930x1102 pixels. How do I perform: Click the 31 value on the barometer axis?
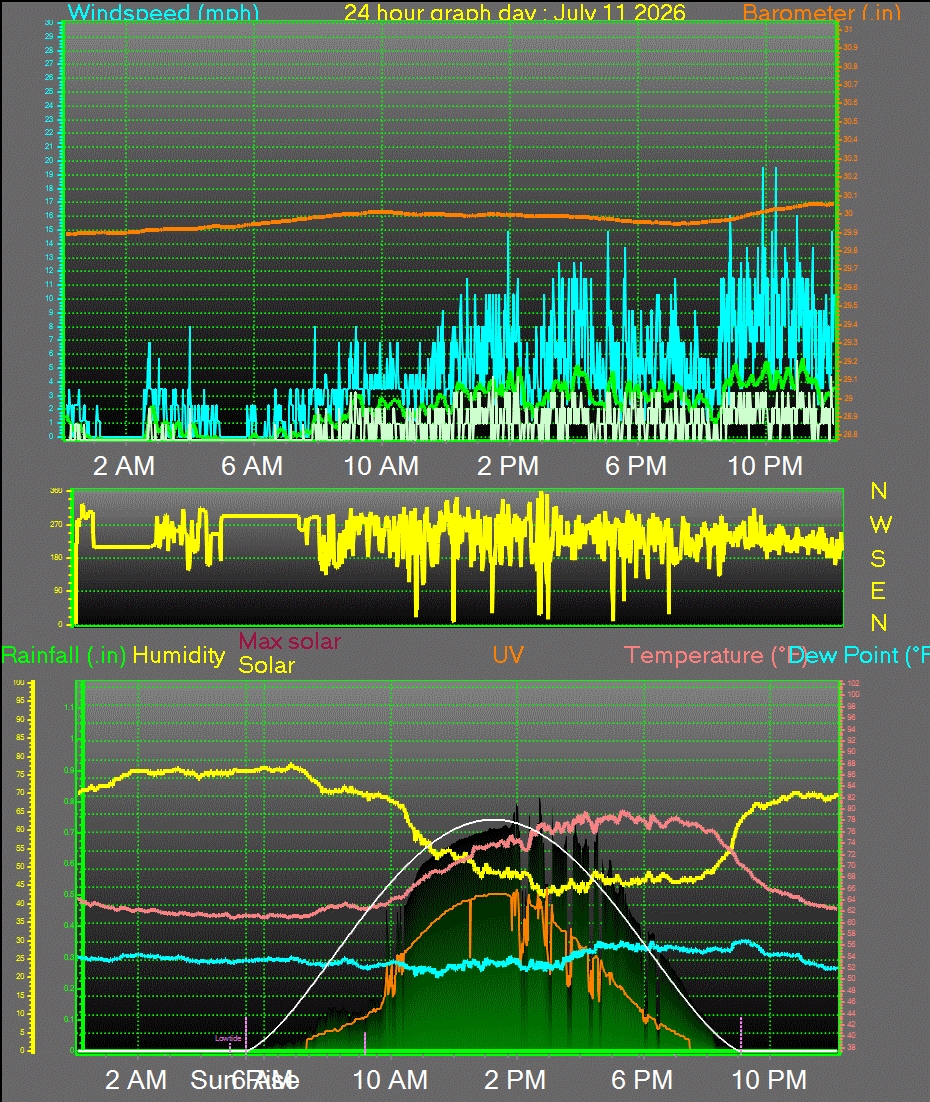[848, 30]
